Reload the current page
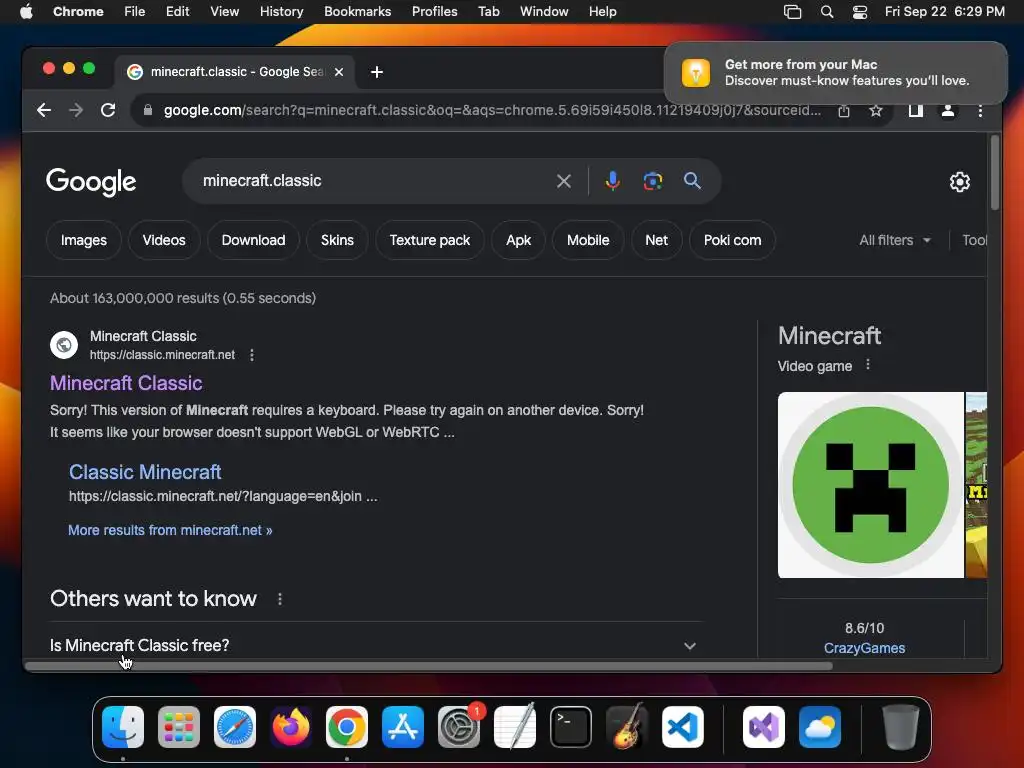Screen dimensions: 1024x768 click(x=108, y=110)
